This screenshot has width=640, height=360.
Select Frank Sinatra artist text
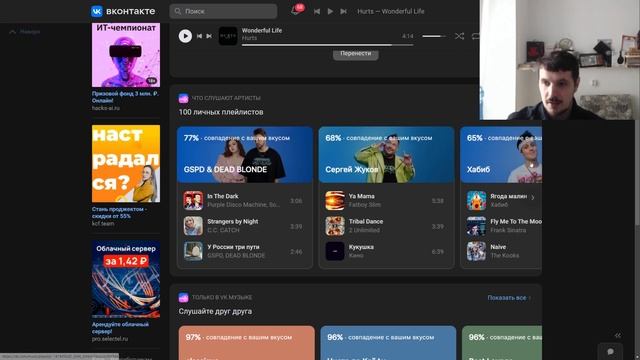pyautogui.click(x=508, y=230)
